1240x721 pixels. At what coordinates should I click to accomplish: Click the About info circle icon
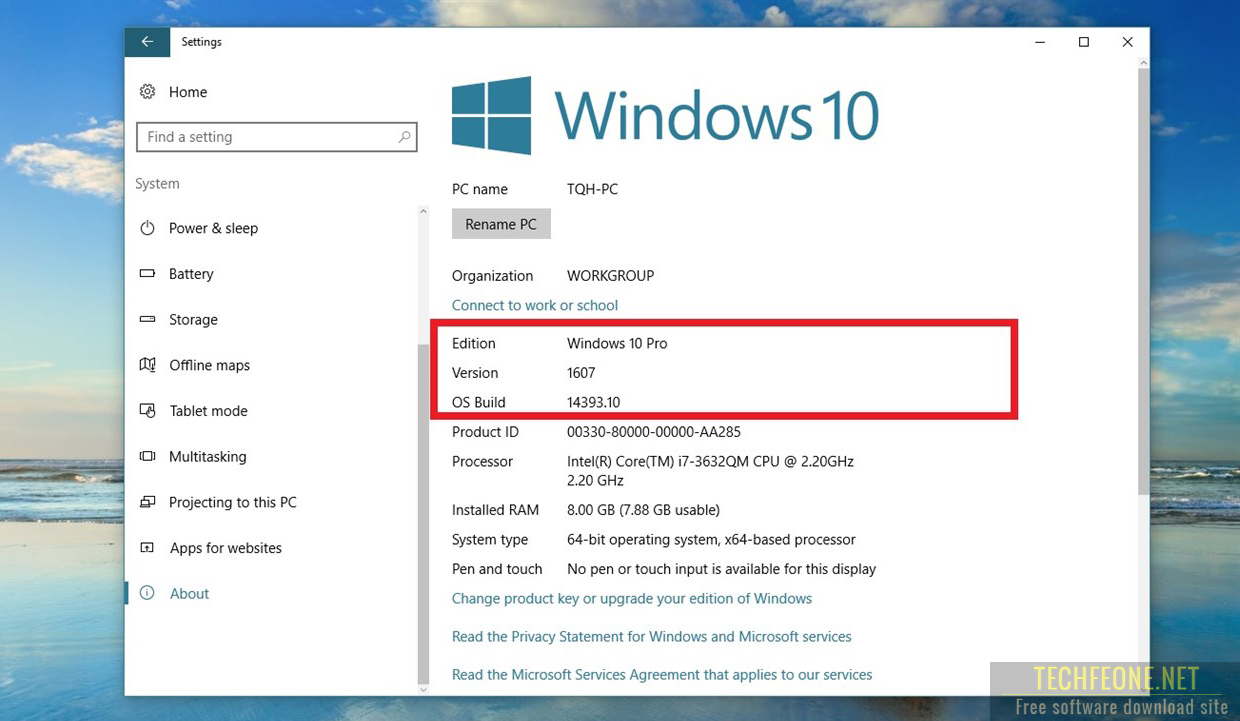click(146, 593)
